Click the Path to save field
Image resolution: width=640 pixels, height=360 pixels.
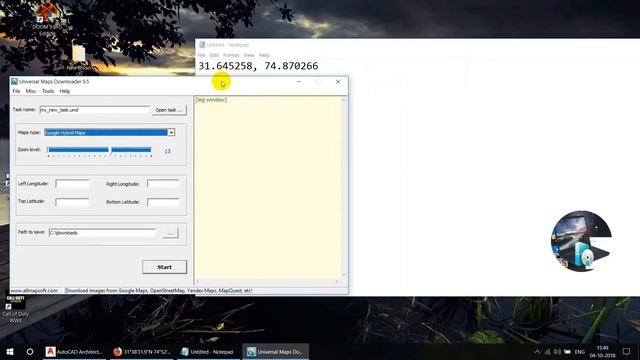[102, 233]
